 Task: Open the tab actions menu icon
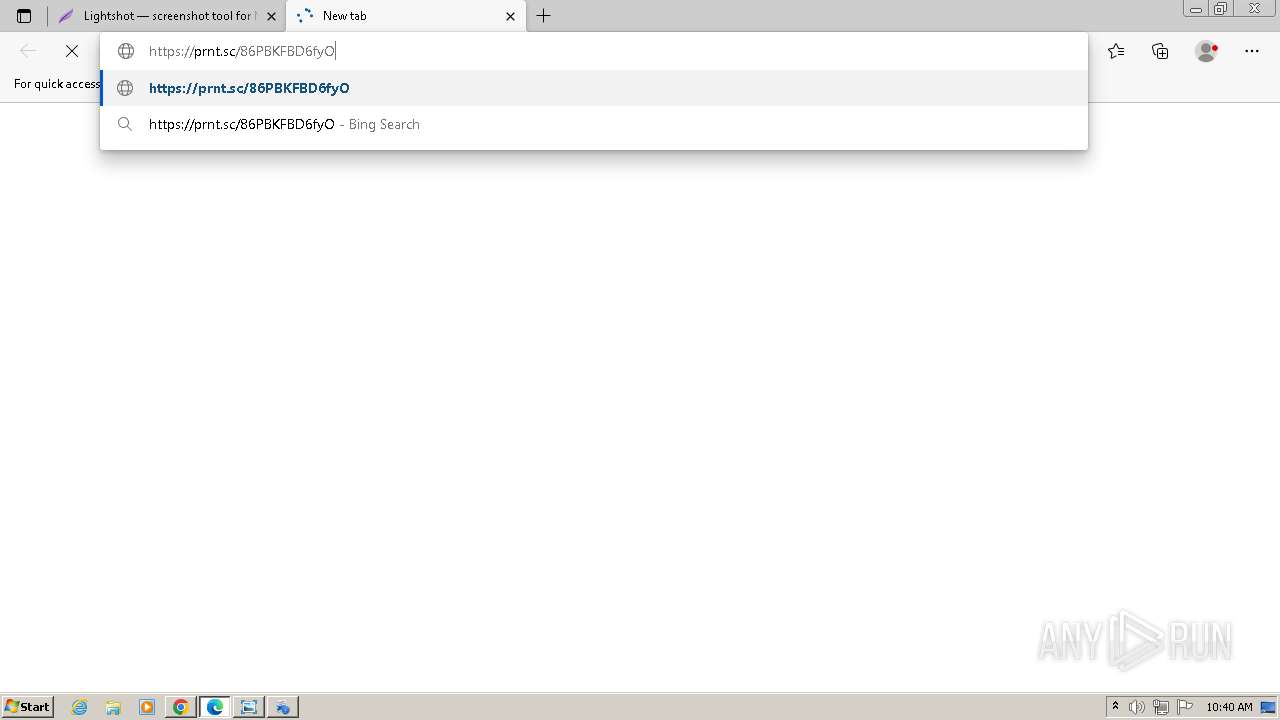[x=24, y=16]
